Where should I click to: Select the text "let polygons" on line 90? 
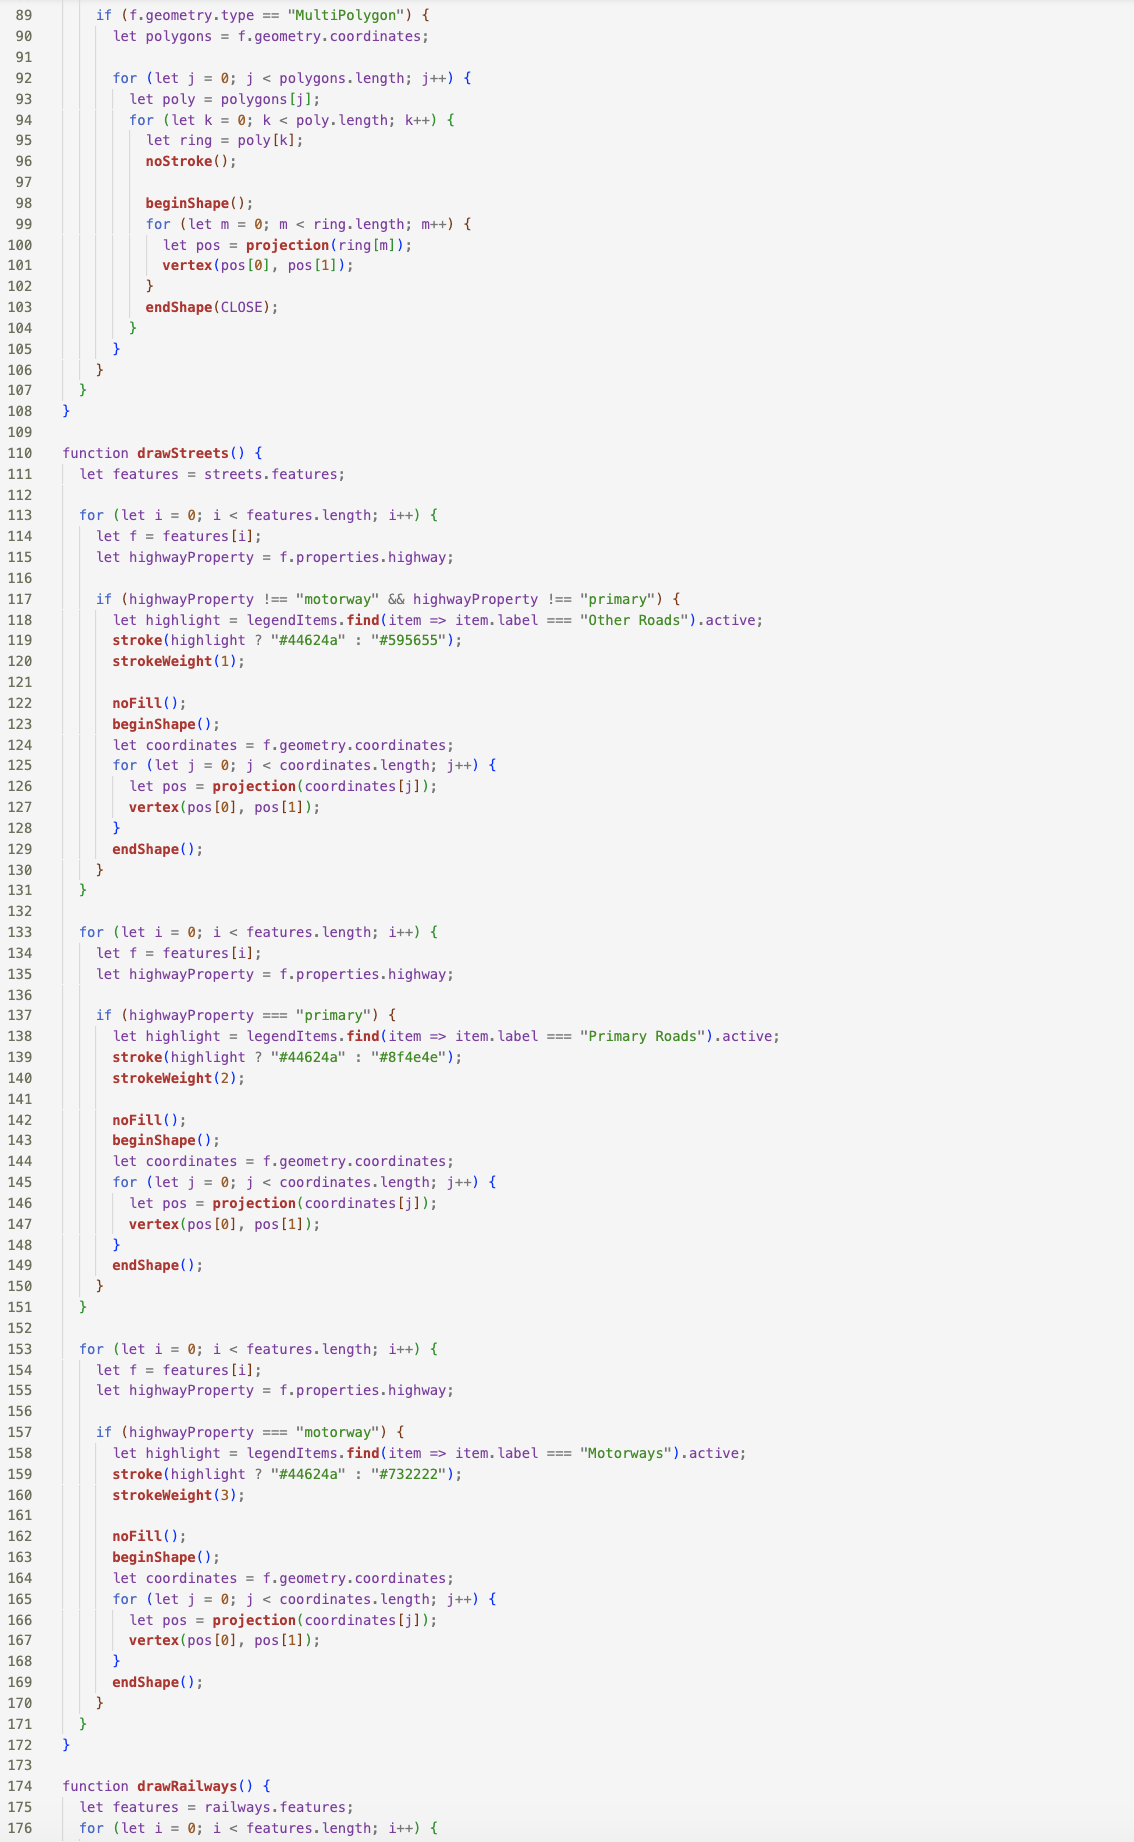point(162,36)
